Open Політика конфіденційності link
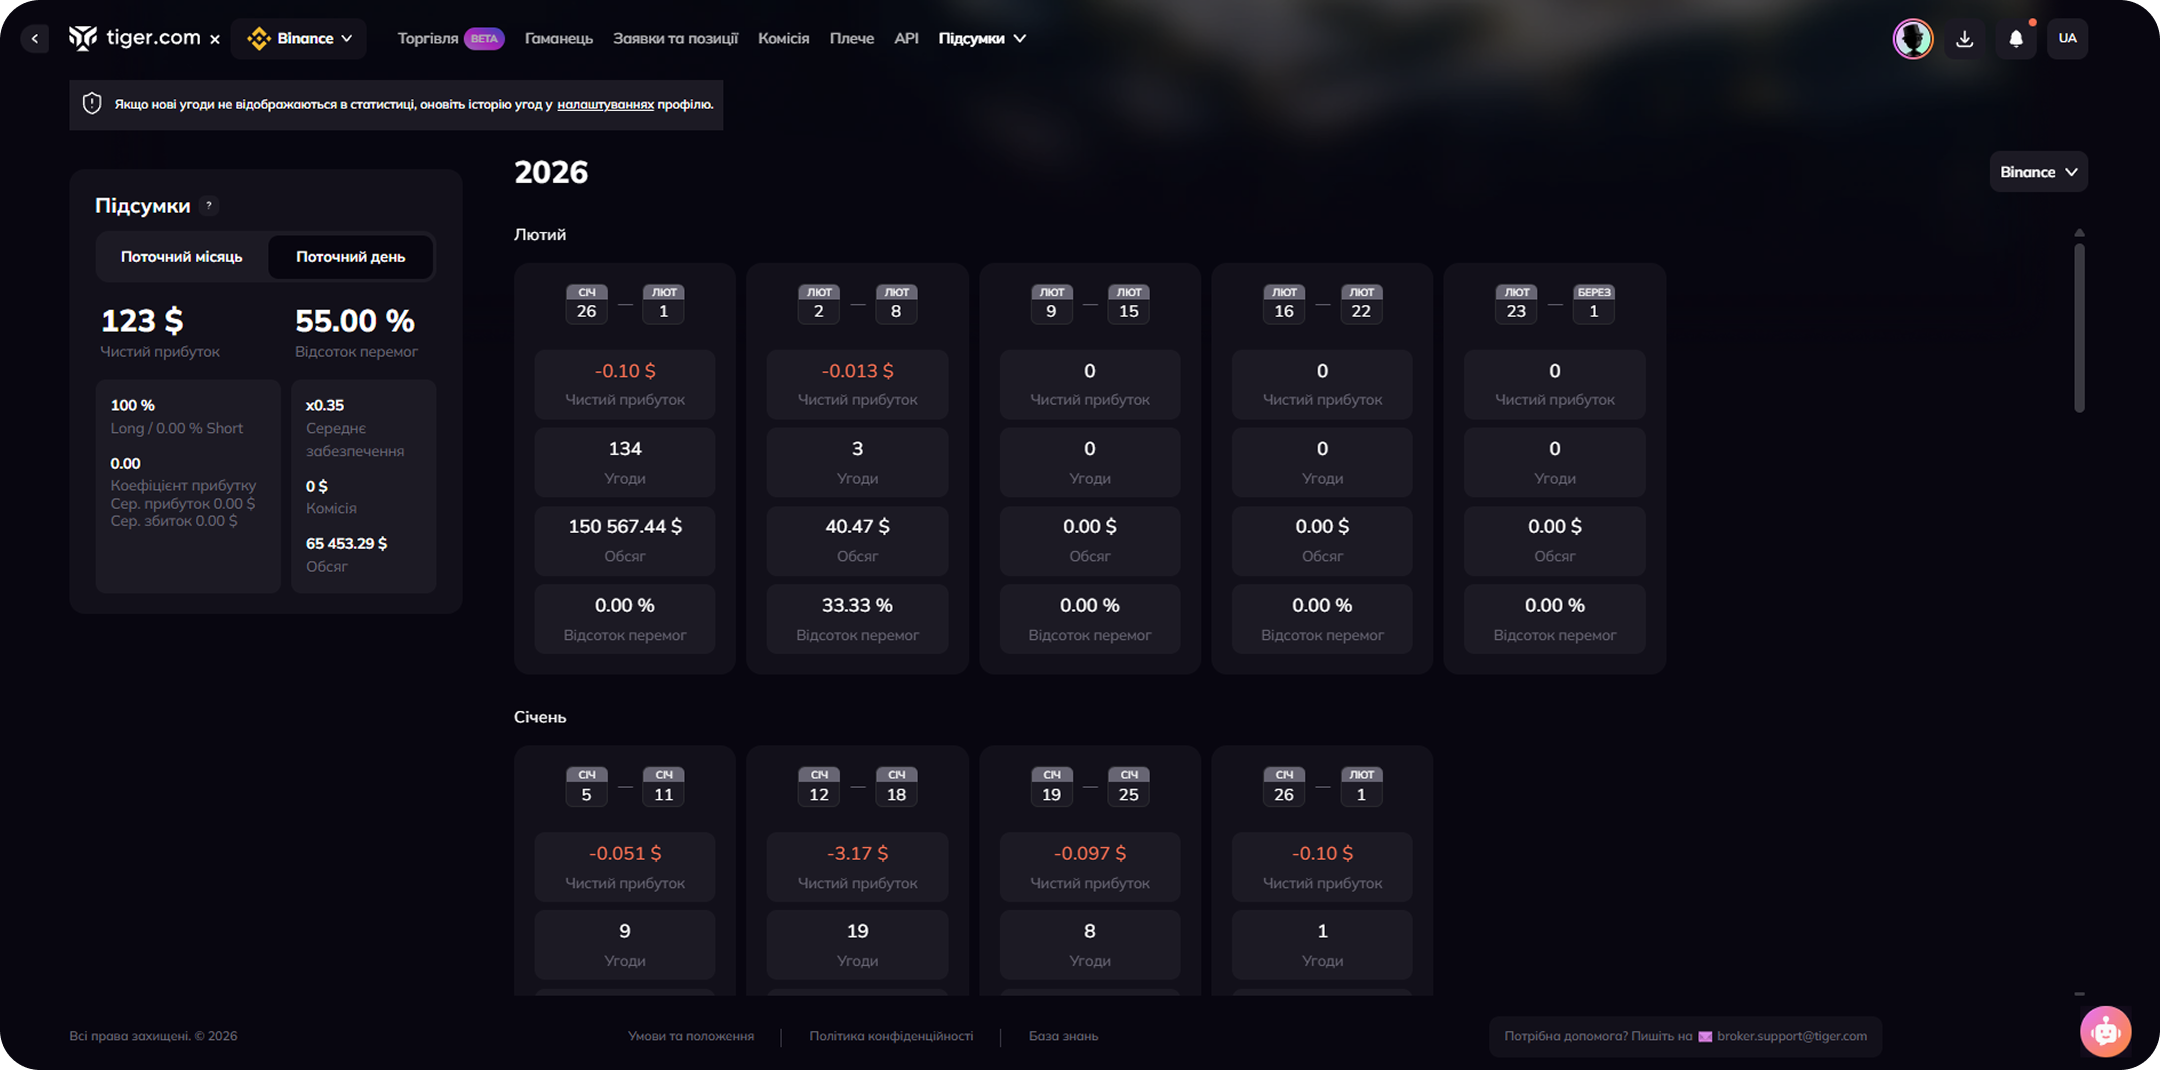Image resolution: width=2160 pixels, height=1070 pixels. coord(890,1036)
